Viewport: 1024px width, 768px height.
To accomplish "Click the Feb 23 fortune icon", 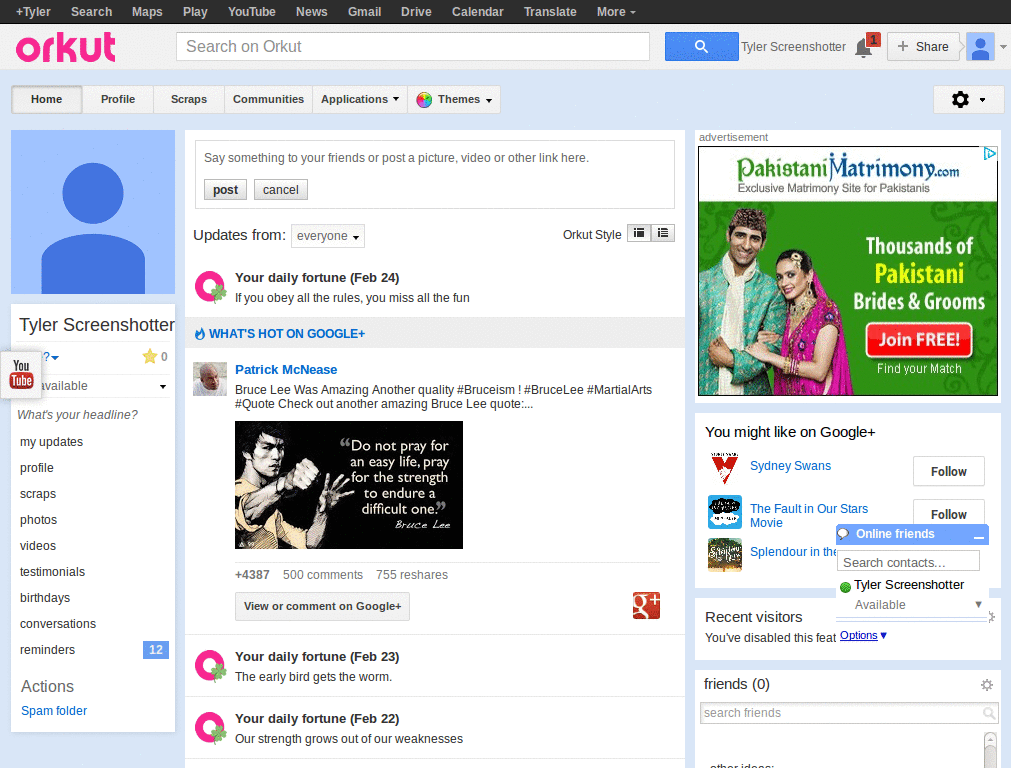I will 210,666.
